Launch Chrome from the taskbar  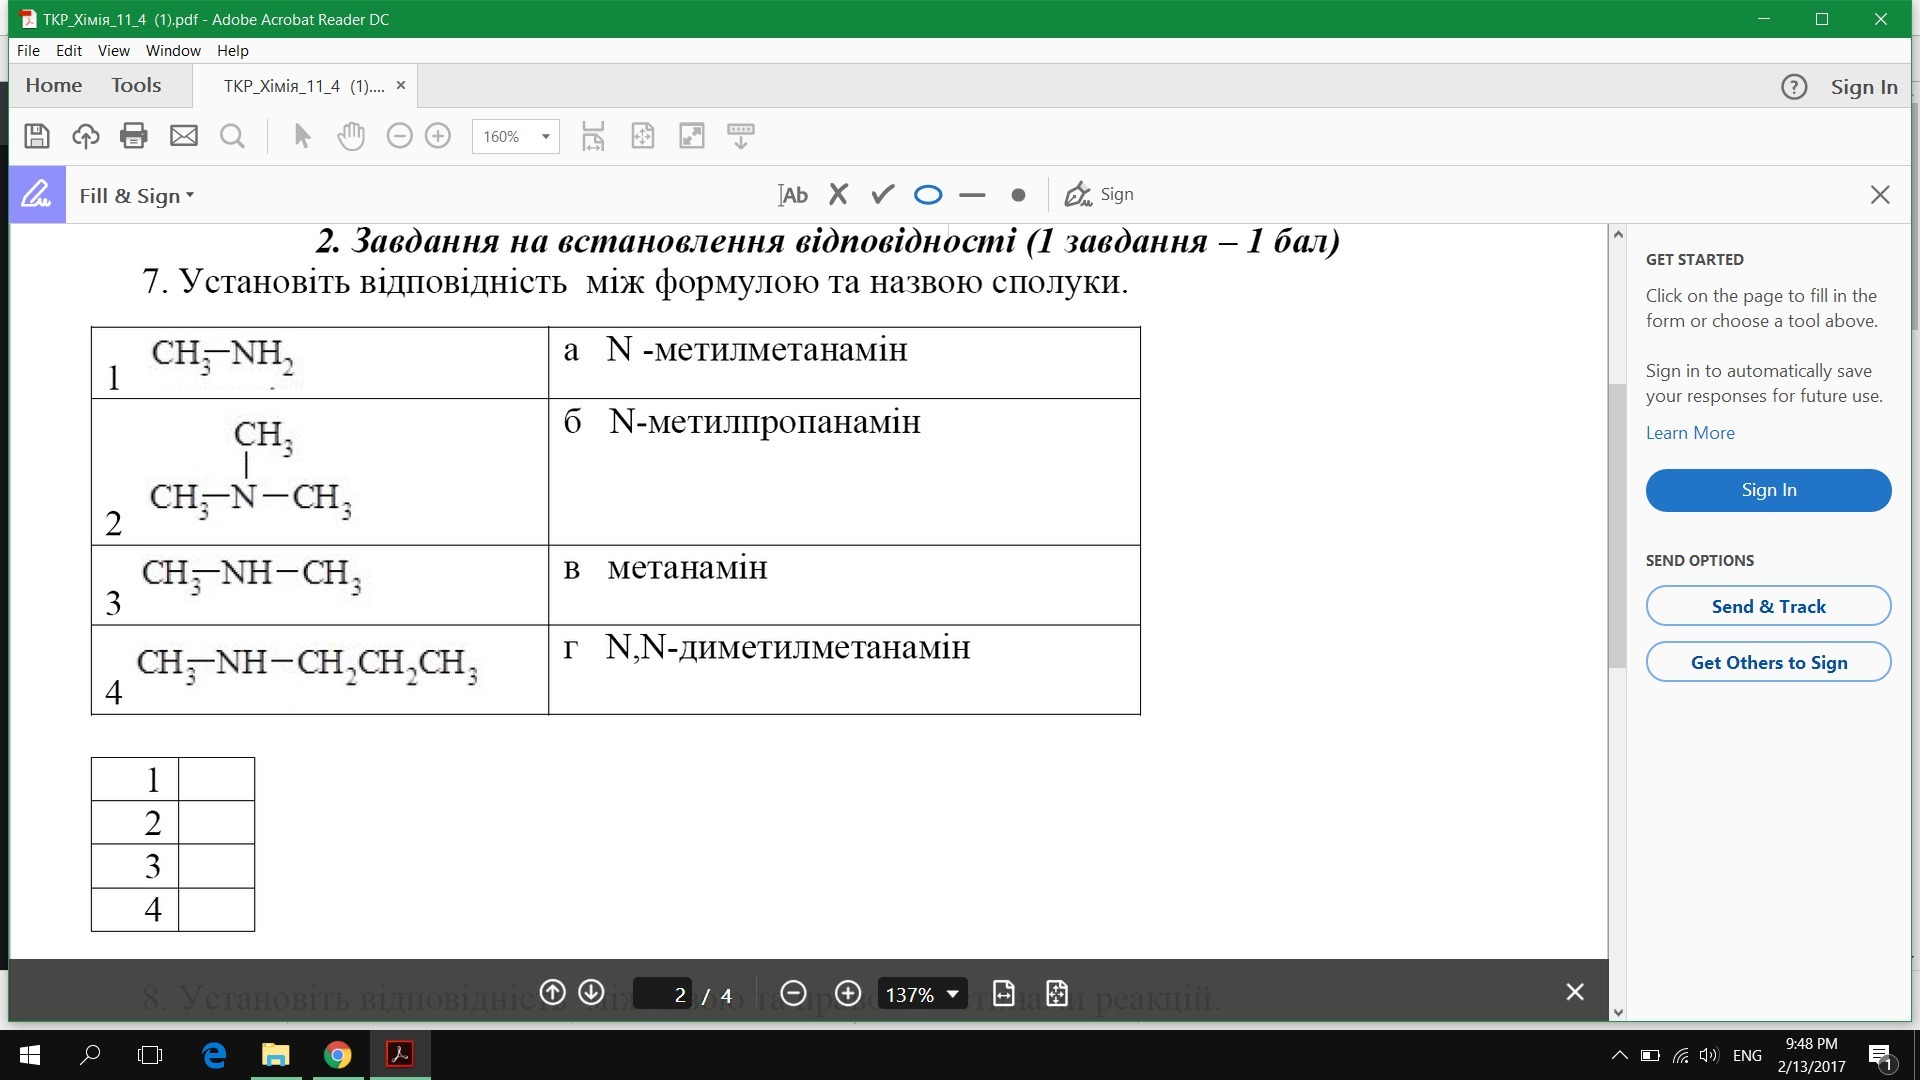[x=338, y=1055]
